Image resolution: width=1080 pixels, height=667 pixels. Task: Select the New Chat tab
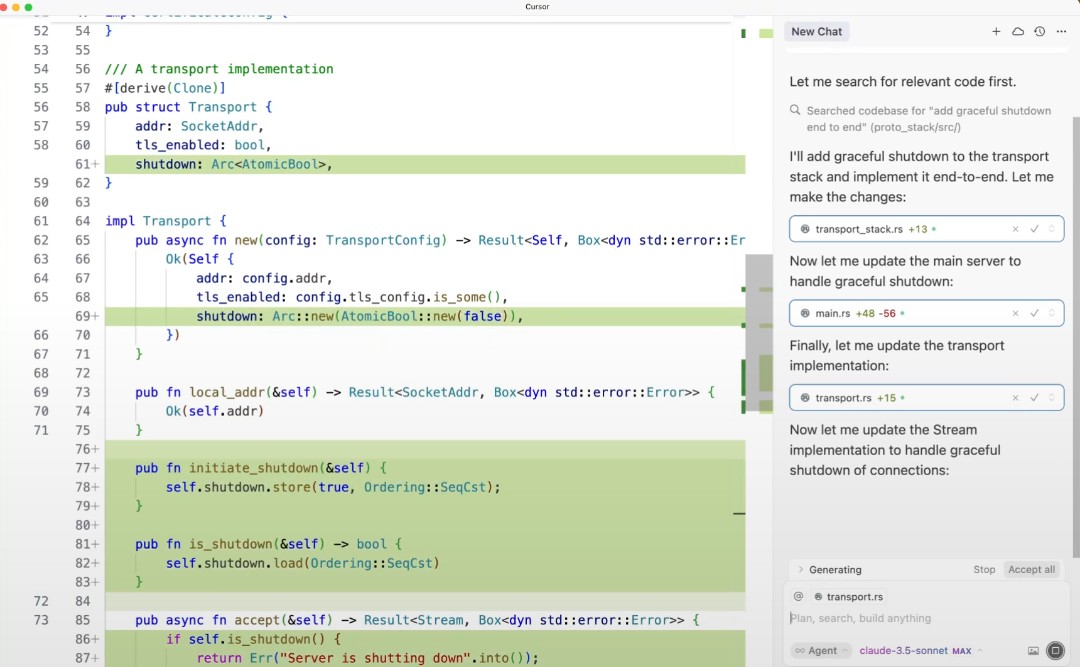pos(816,32)
